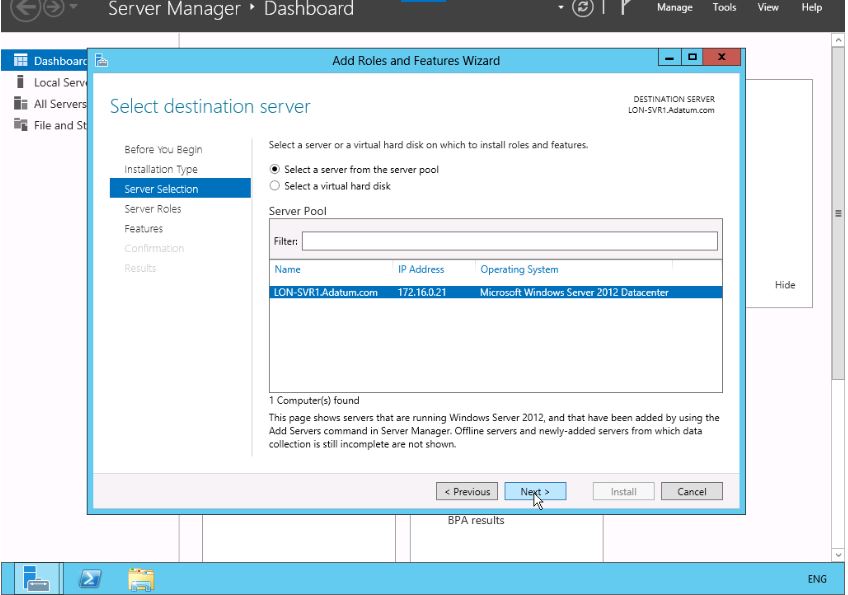
Task: Open the dropdown arrow beside Refresh
Action: (x=560, y=8)
